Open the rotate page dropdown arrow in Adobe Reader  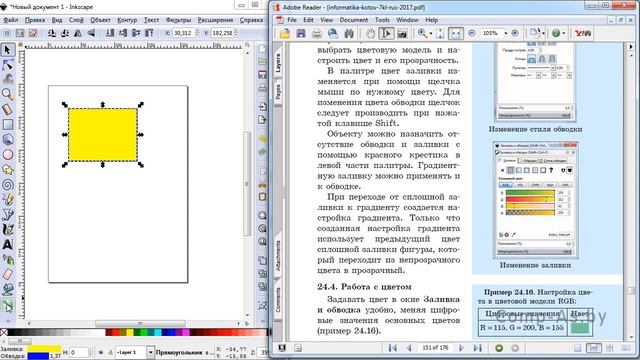(543, 33)
